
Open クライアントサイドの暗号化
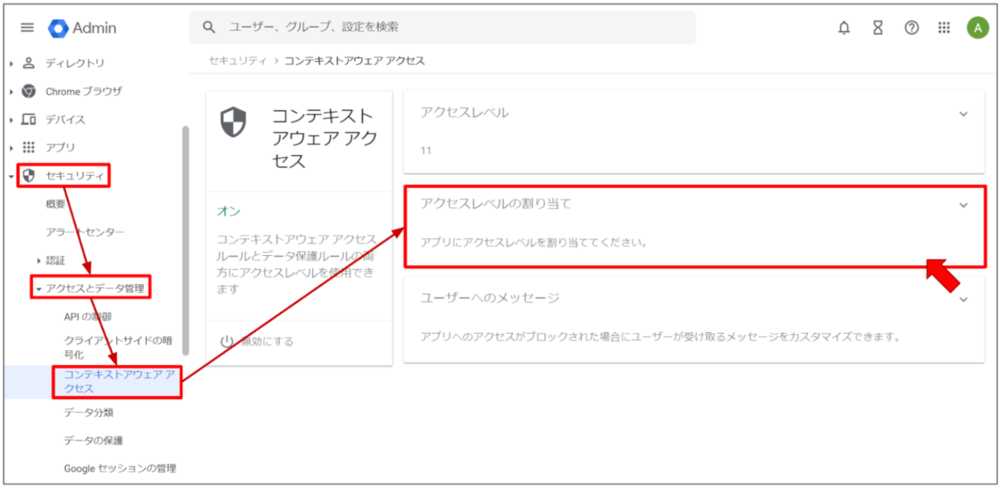coord(118,347)
